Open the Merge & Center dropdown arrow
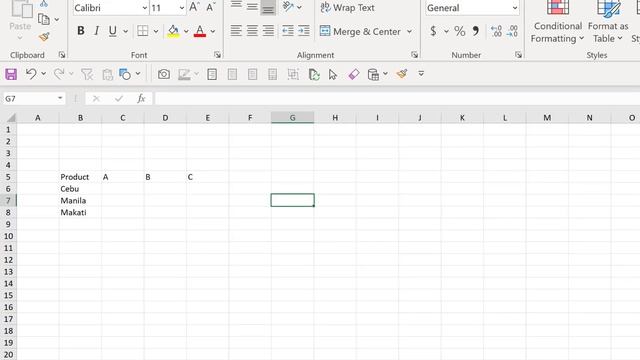 coord(409,31)
